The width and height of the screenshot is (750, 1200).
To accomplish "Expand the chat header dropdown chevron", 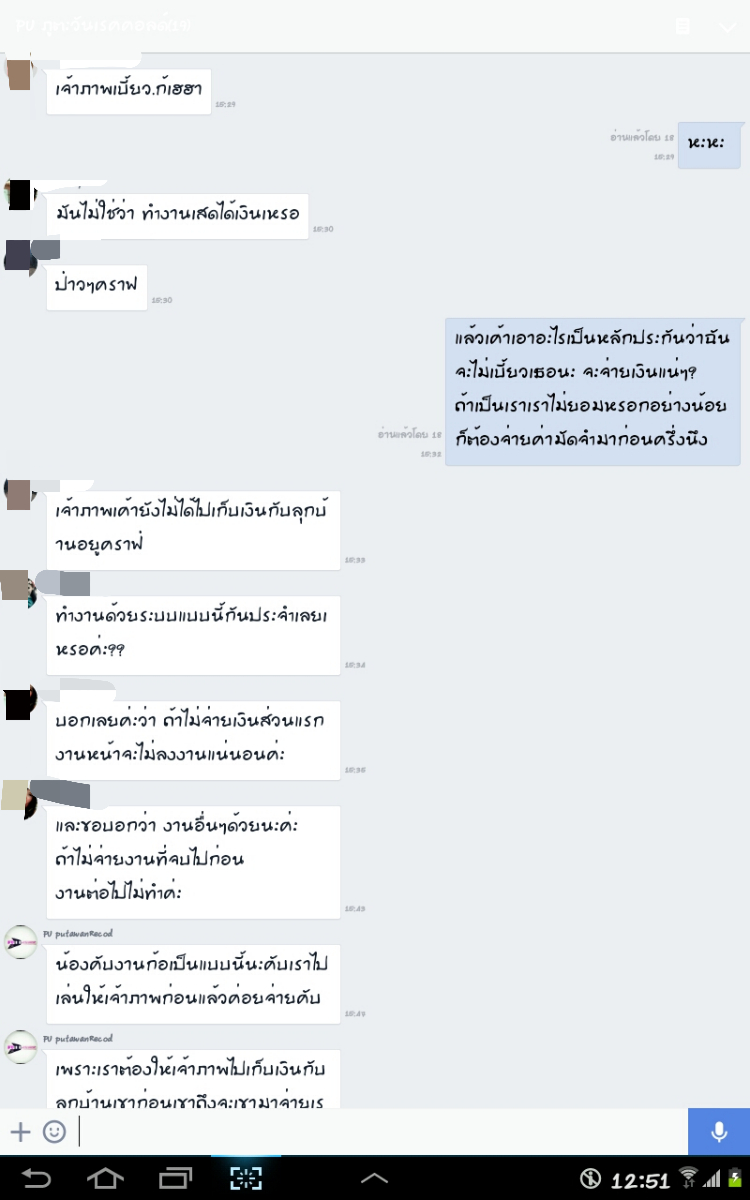I will (x=727, y=27).
